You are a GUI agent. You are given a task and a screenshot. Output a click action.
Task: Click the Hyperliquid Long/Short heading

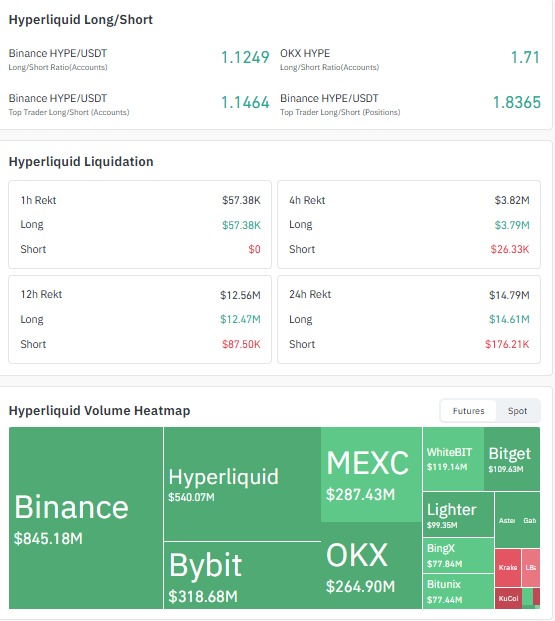tap(81, 20)
